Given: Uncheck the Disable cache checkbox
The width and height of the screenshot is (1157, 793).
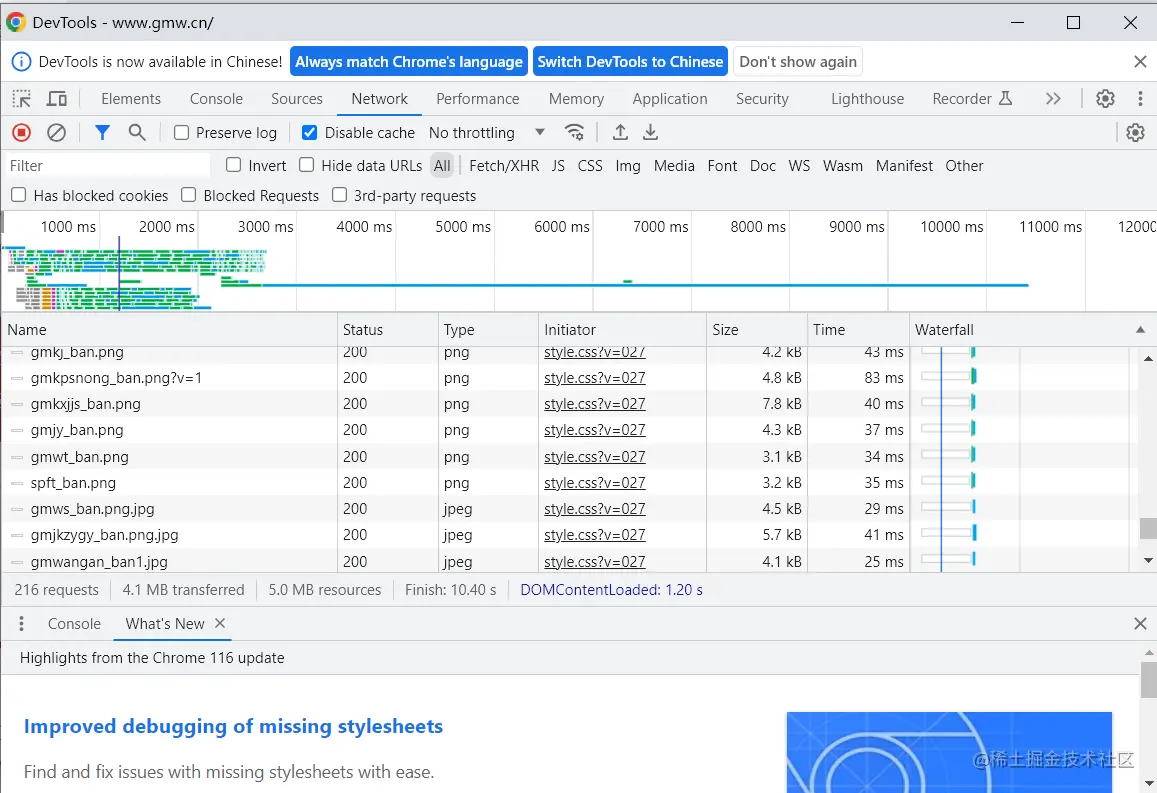Looking at the screenshot, I should click(310, 132).
